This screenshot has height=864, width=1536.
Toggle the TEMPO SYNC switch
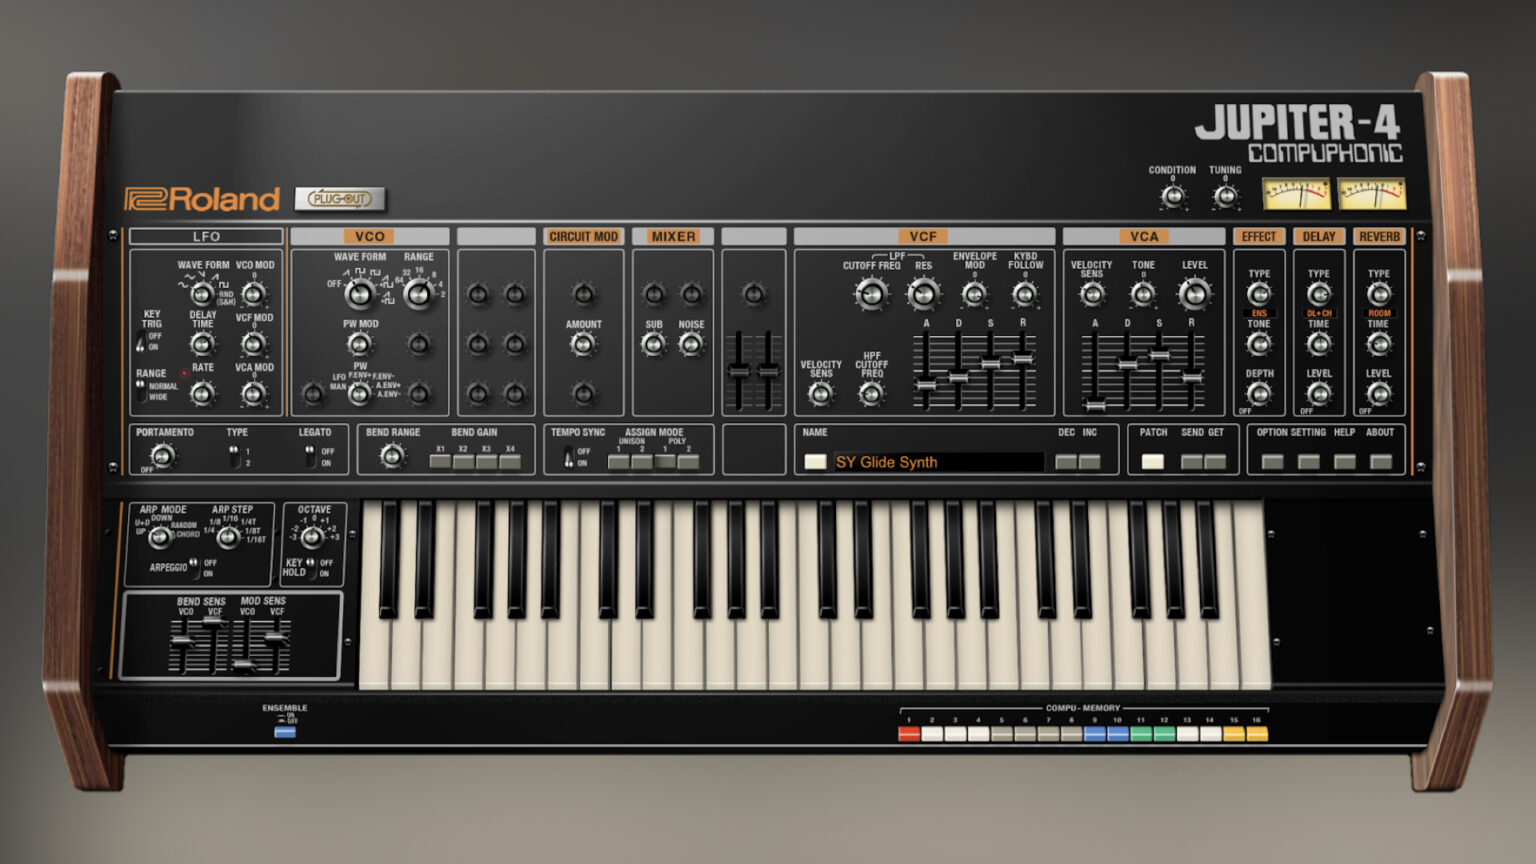click(568, 457)
